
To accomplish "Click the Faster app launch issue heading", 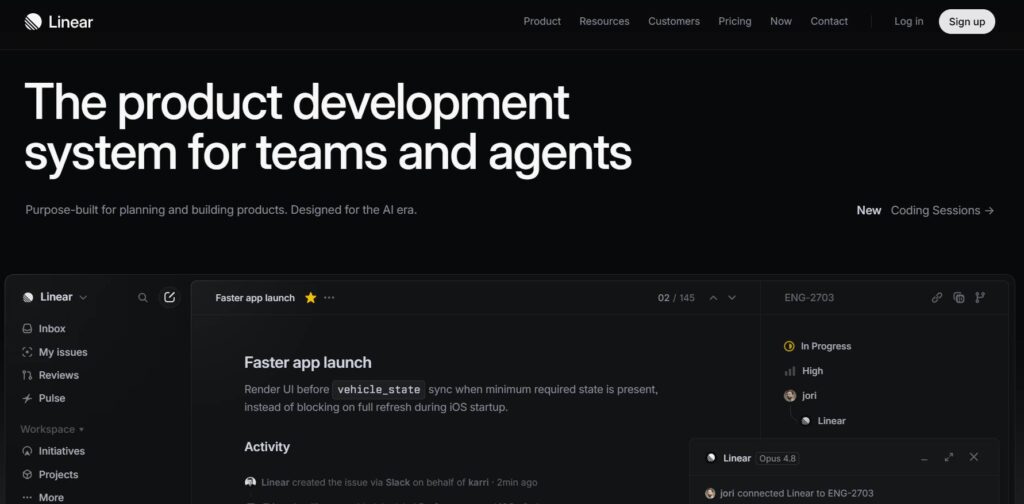I will point(308,362).
